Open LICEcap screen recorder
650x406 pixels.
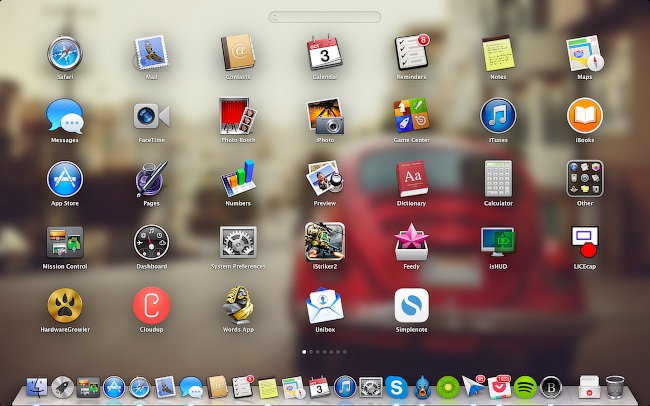coord(585,242)
